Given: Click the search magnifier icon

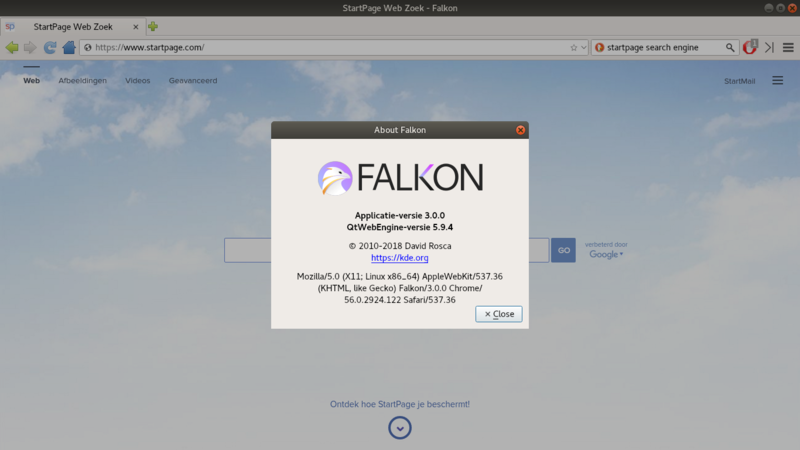Looking at the screenshot, I should pos(730,47).
